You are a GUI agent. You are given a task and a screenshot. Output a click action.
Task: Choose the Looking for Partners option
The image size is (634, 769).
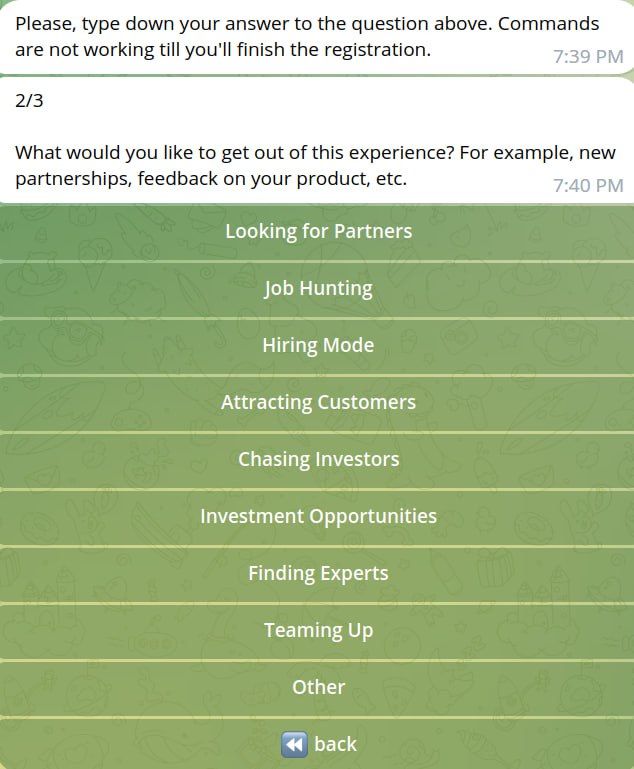(x=318, y=232)
